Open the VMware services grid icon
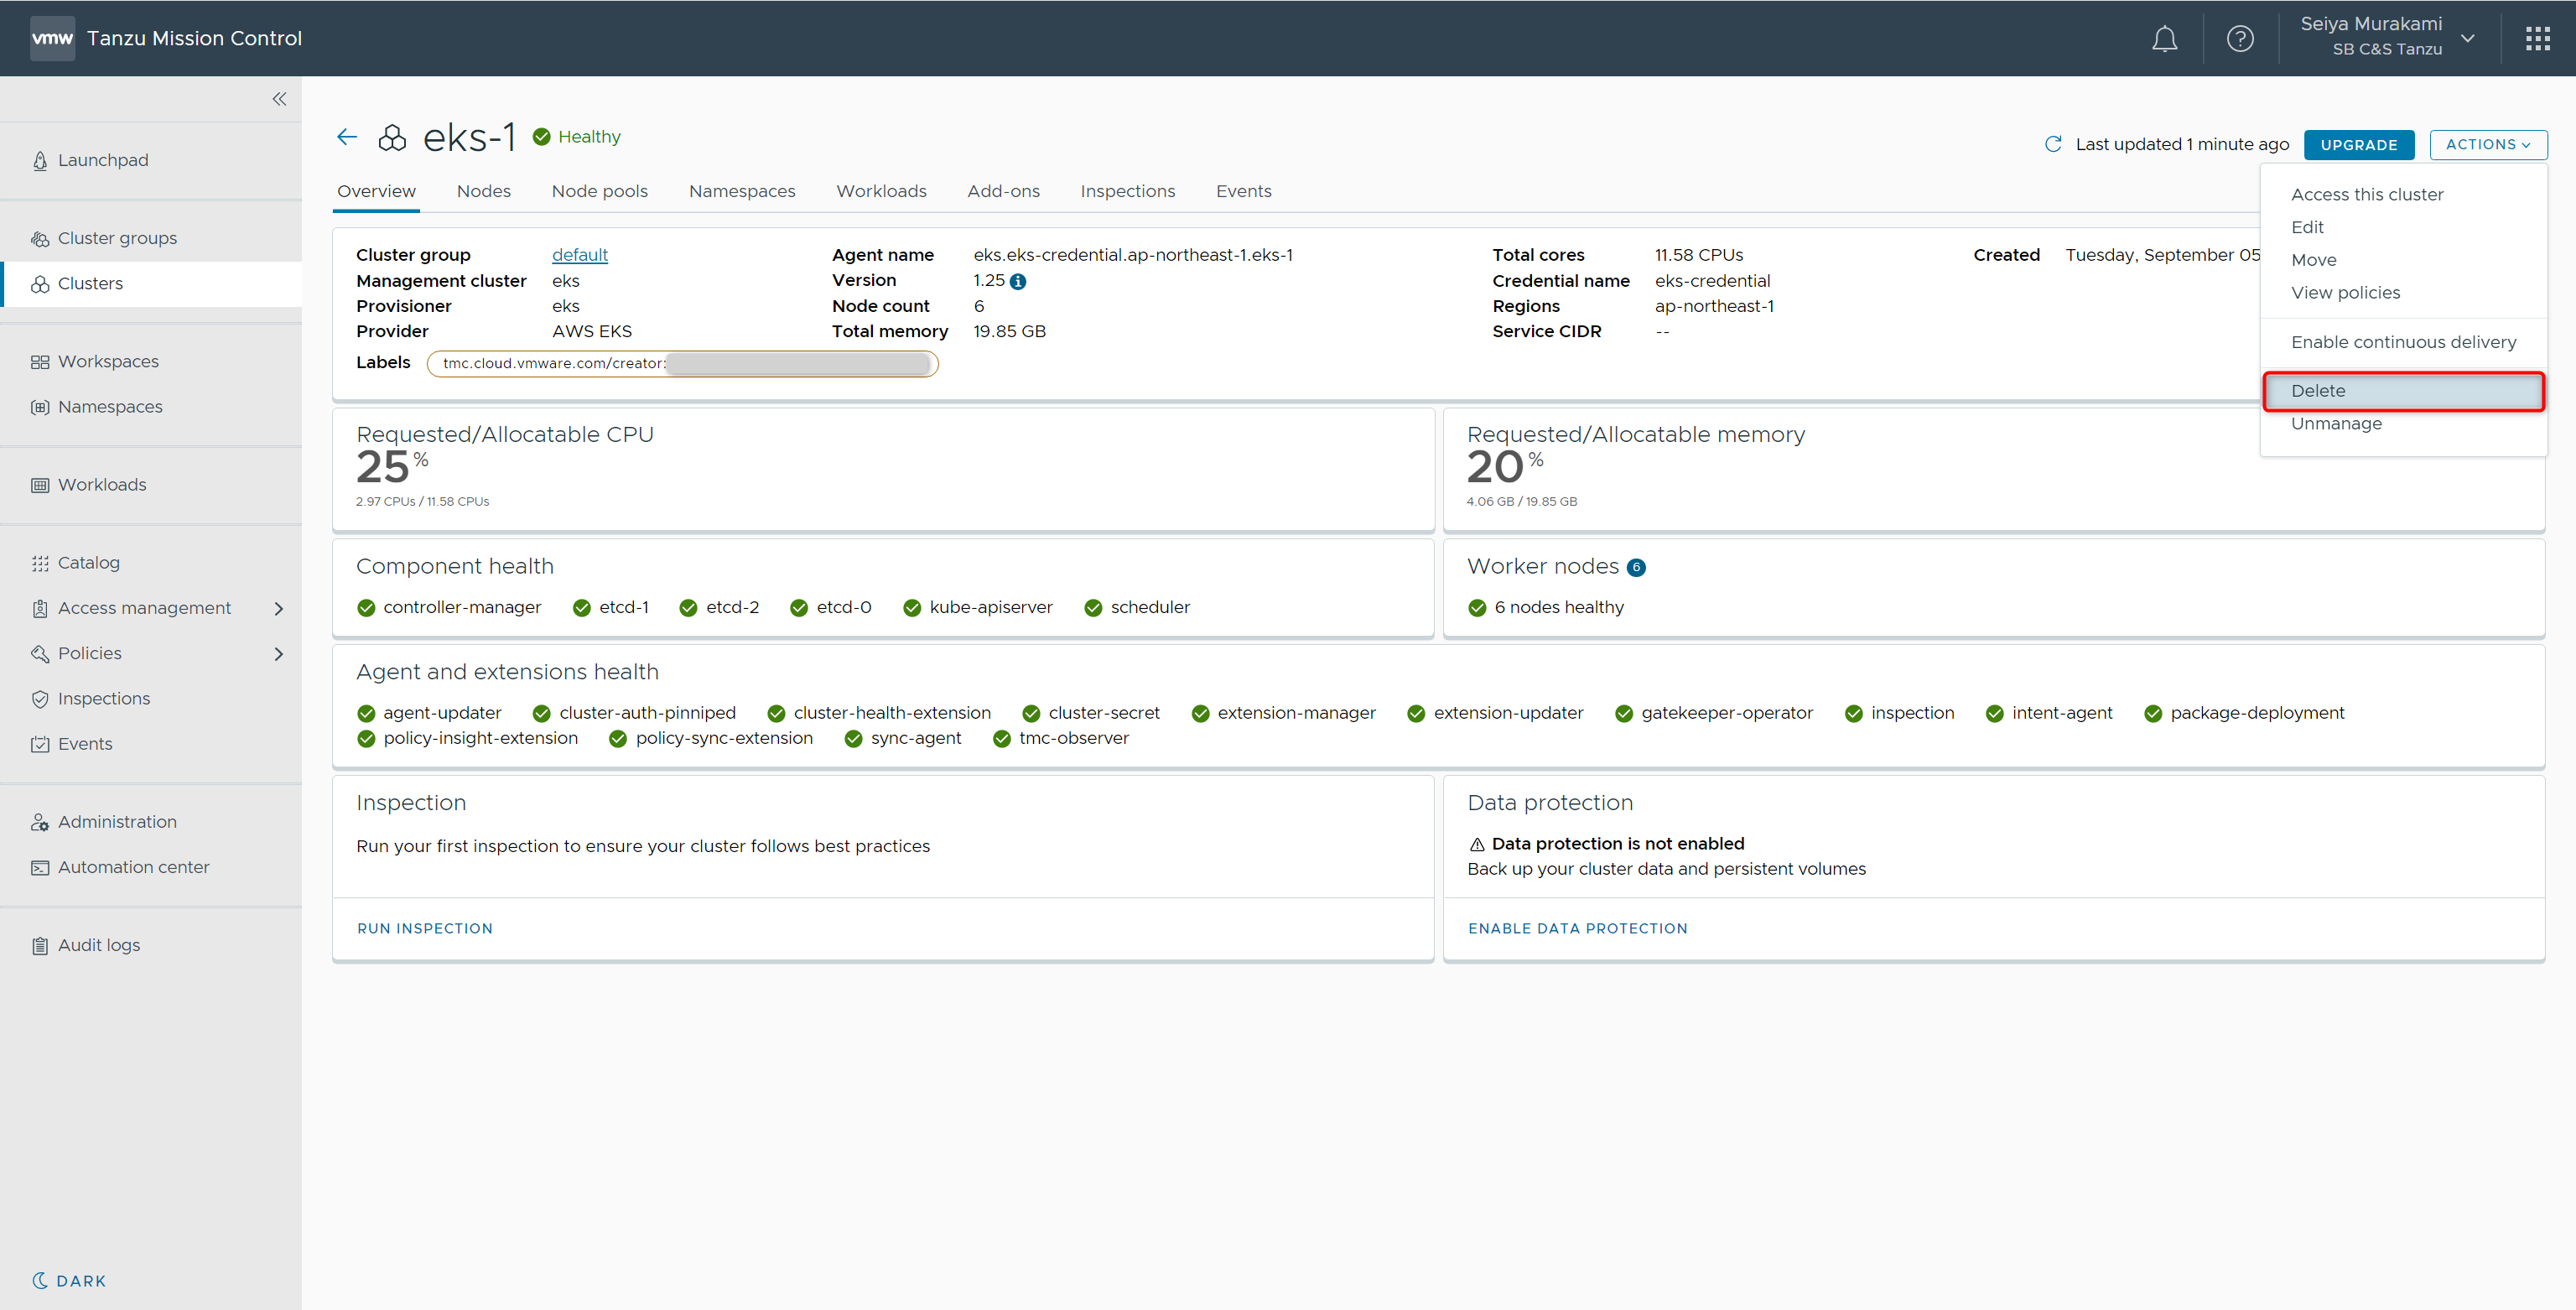The height and width of the screenshot is (1310, 2576). tap(2537, 39)
